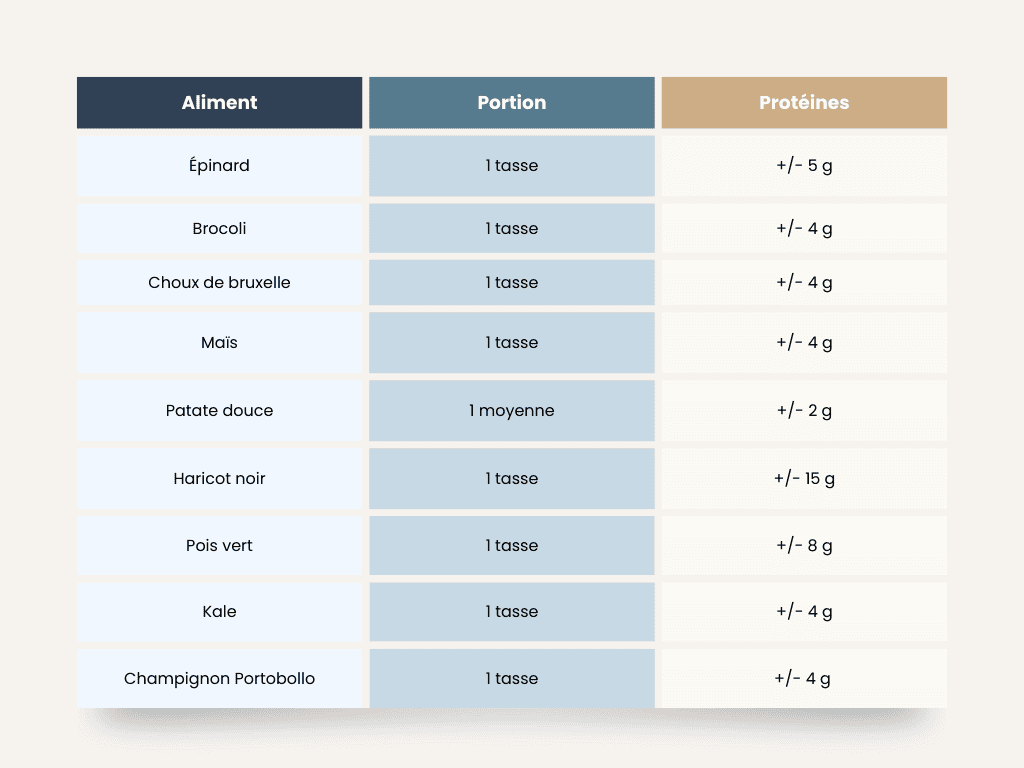Click the protein value in Champignon Portobollo row

(x=804, y=679)
